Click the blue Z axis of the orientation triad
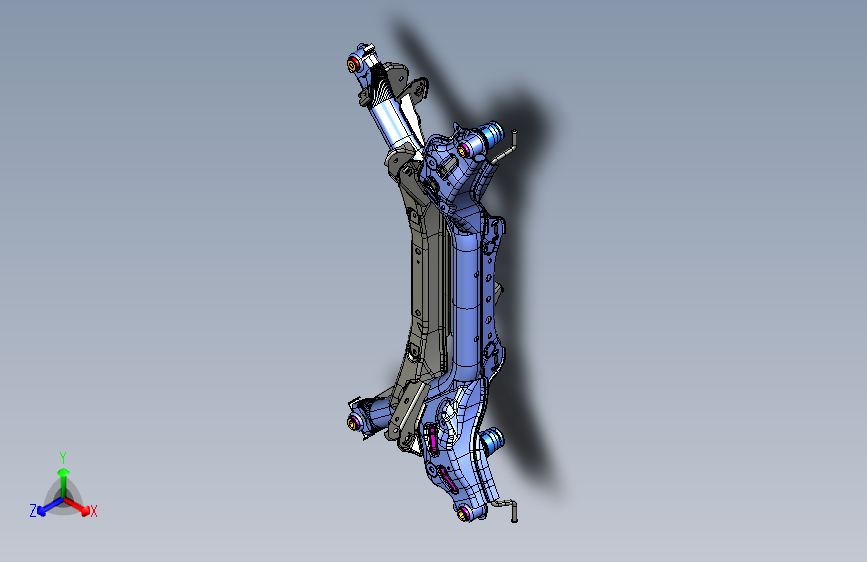867x562 pixels. point(50,507)
